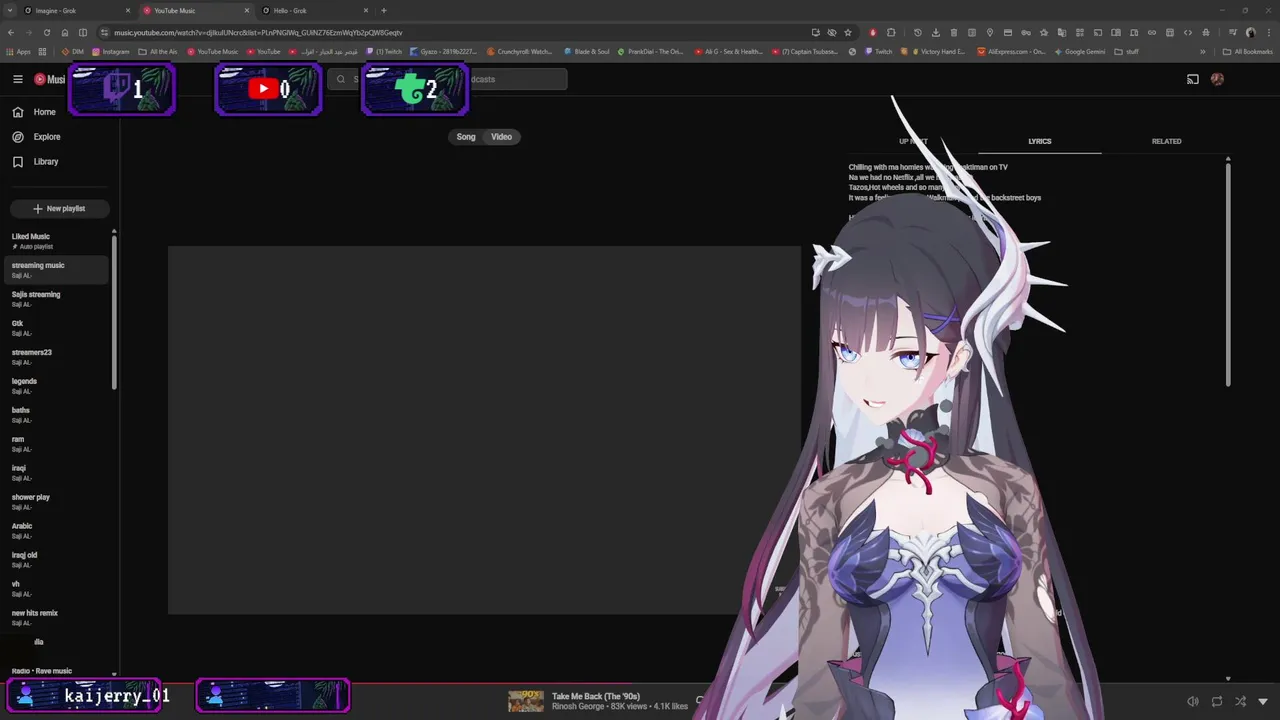This screenshot has width=1280, height=720.
Task: Open the shower play playlist
Action: coord(58,502)
